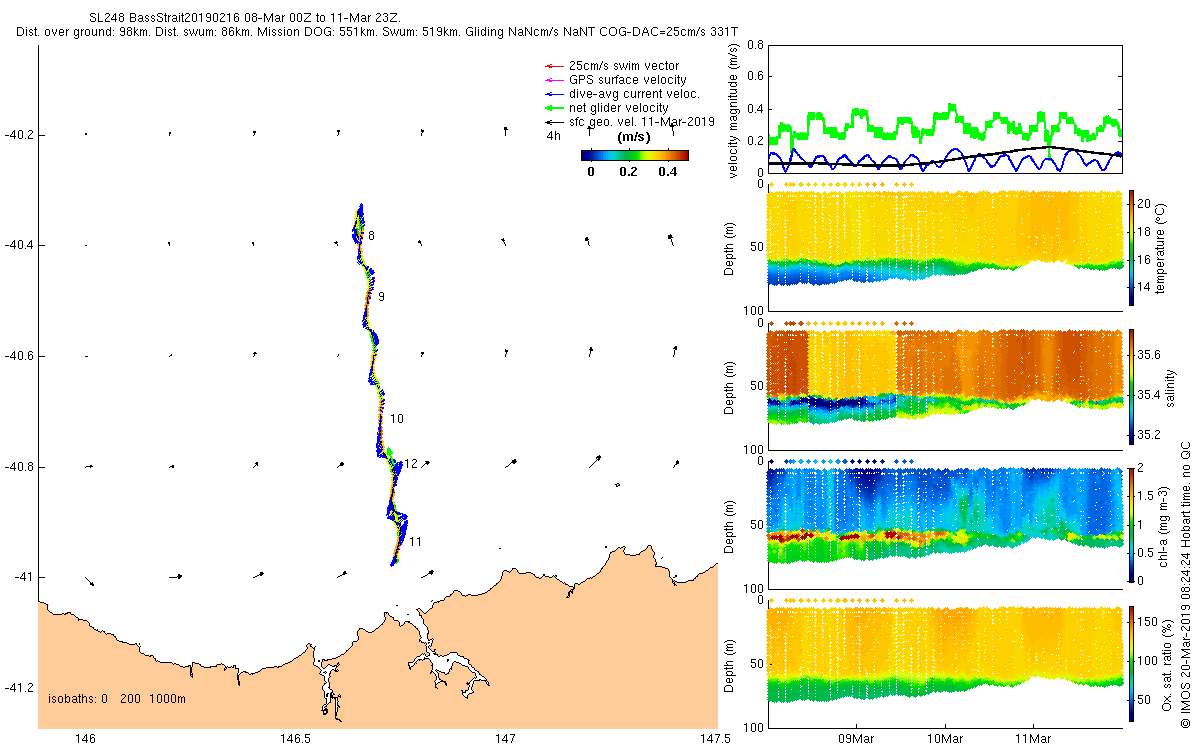1200x750 pixels.
Task: Click the '-40.8' latitude tick label
Action: click(x=19, y=467)
